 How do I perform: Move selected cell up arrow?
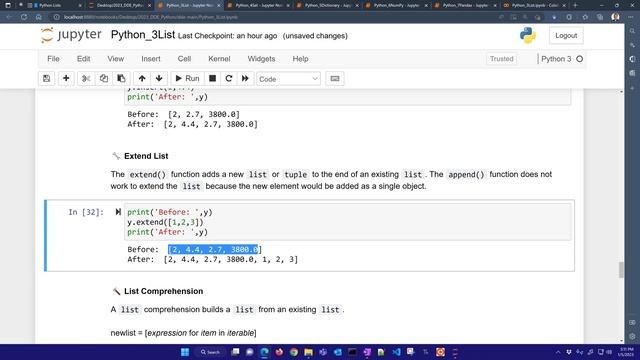click(x=142, y=78)
